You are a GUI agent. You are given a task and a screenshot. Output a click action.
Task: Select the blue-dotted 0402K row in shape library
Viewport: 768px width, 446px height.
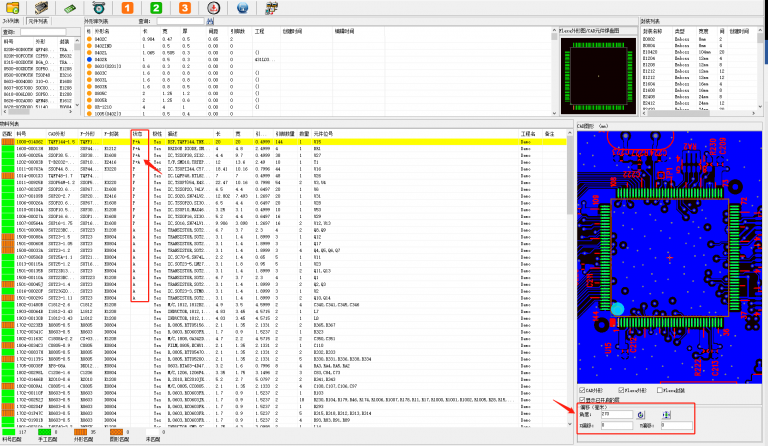318,59
